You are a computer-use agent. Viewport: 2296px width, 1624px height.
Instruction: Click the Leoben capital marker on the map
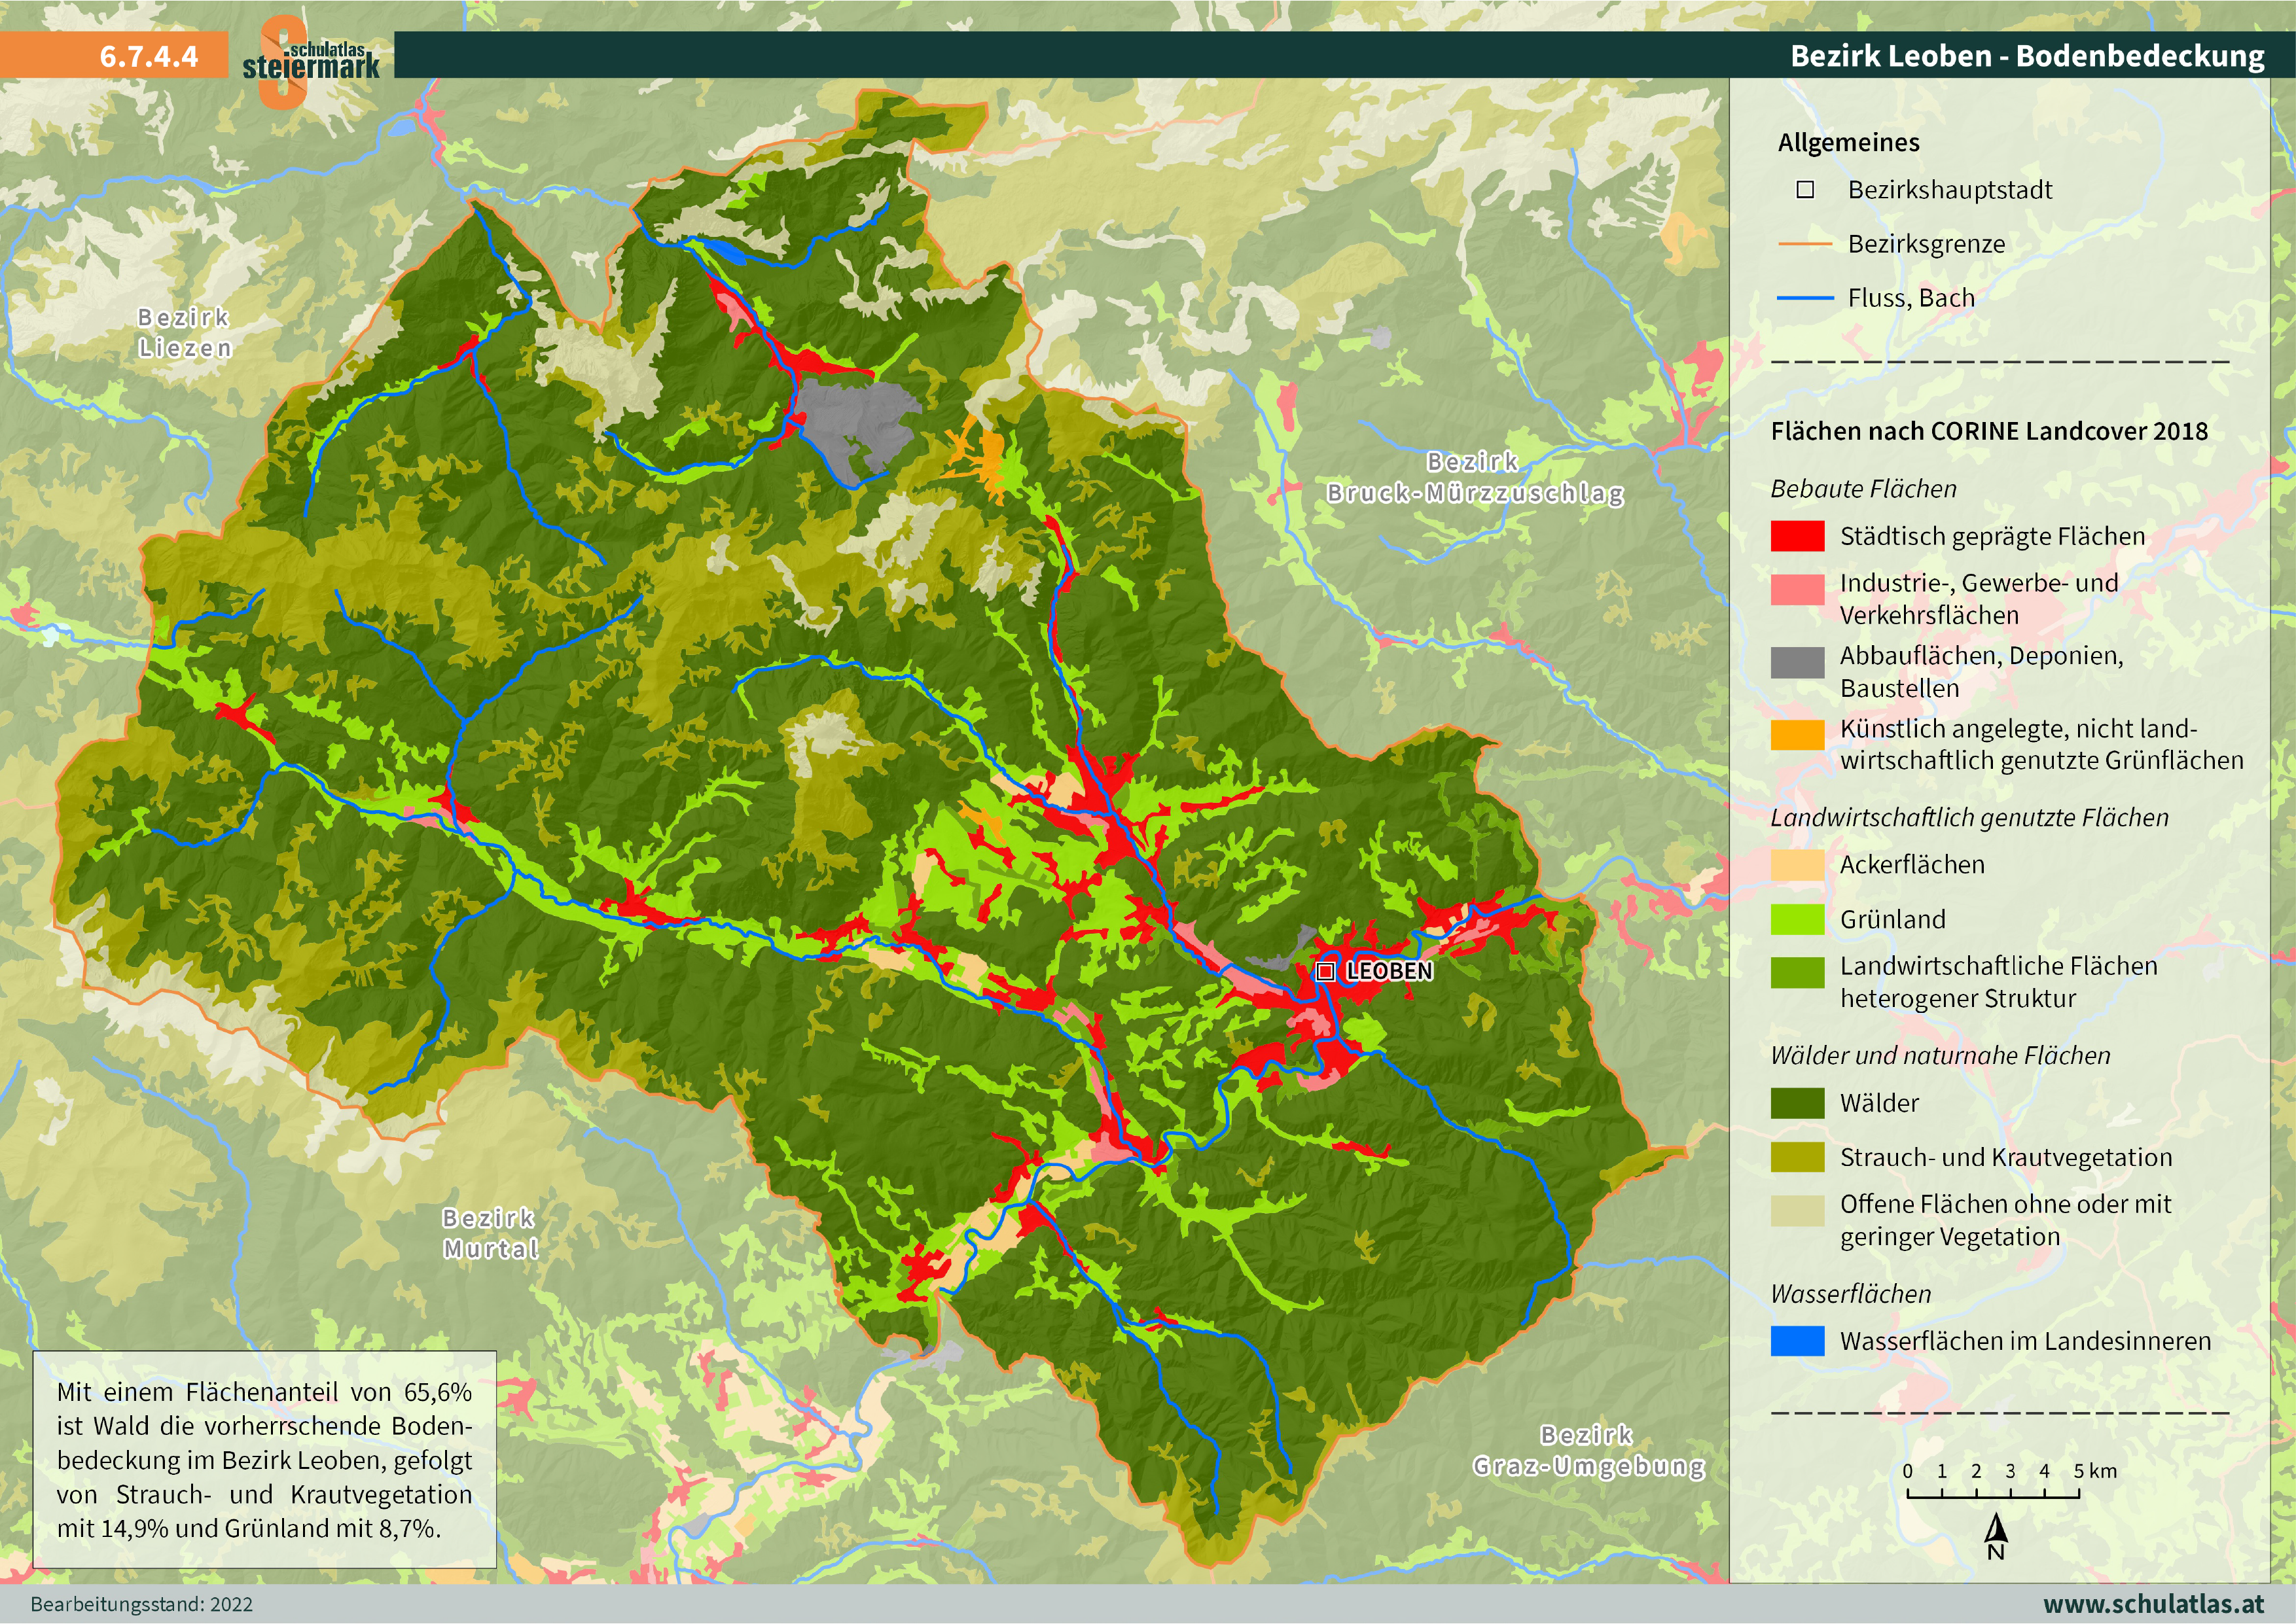point(1325,971)
